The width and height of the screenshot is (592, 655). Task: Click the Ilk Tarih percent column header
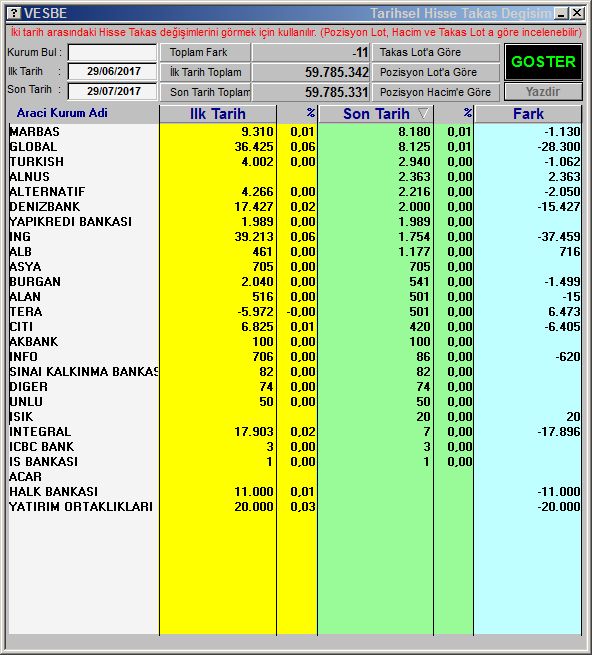point(297,114)
